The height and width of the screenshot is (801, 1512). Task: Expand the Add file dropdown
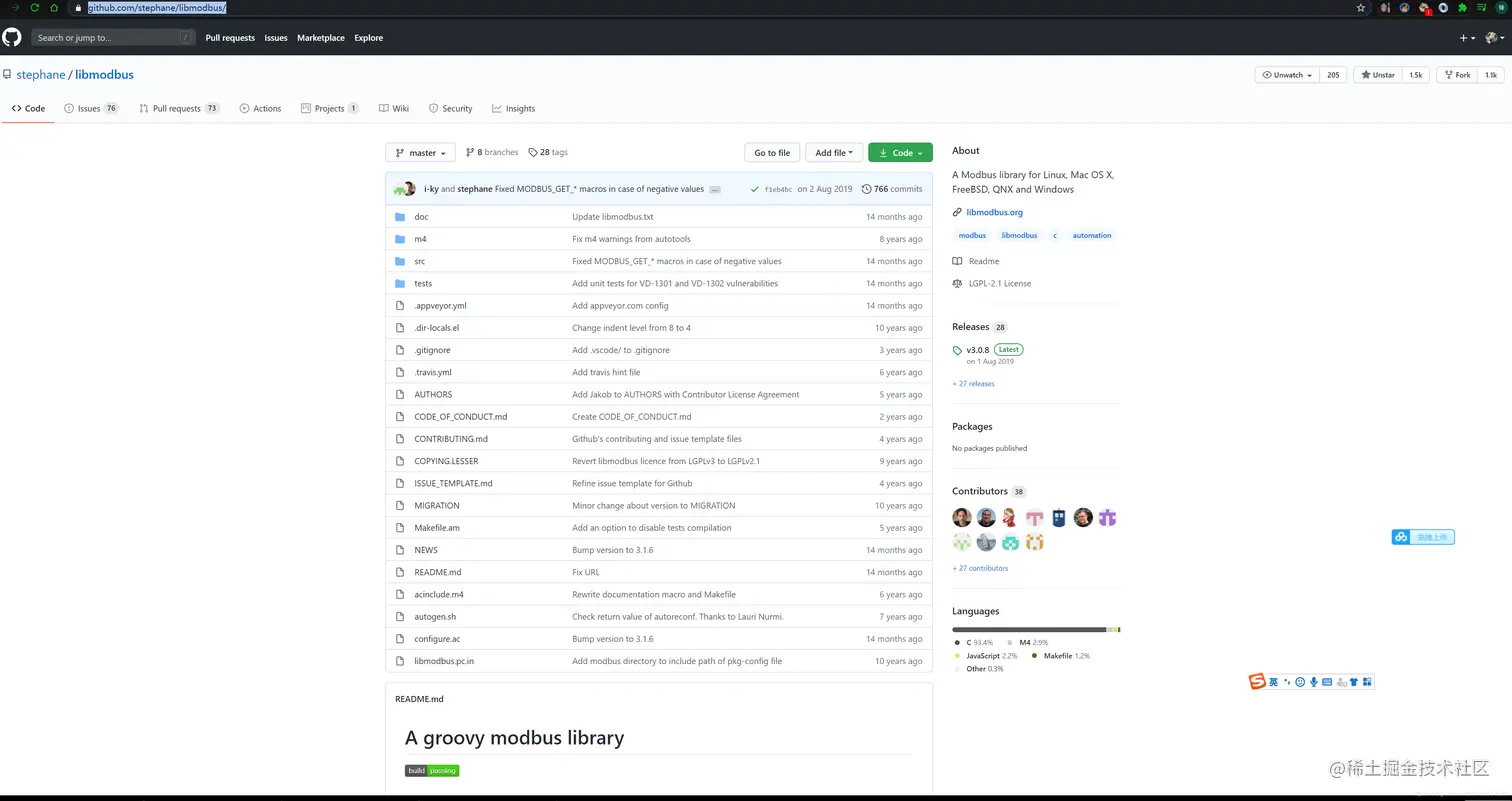click(834, 152)
